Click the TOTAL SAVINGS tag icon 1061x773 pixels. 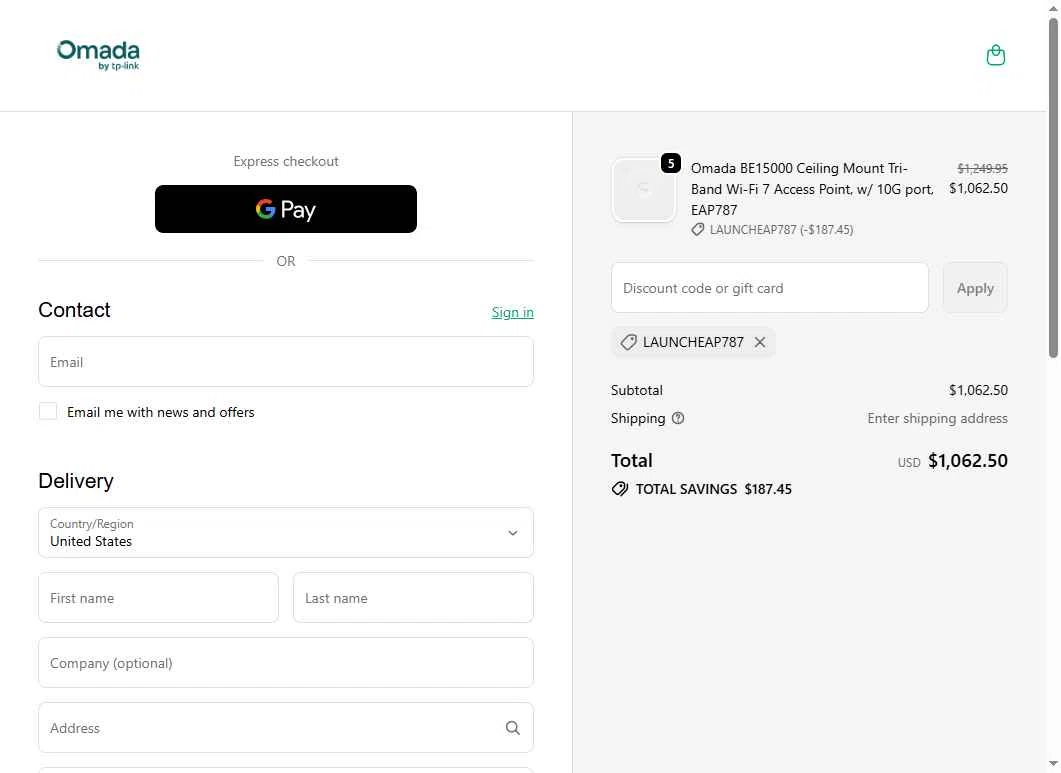[x=620, y=489]
